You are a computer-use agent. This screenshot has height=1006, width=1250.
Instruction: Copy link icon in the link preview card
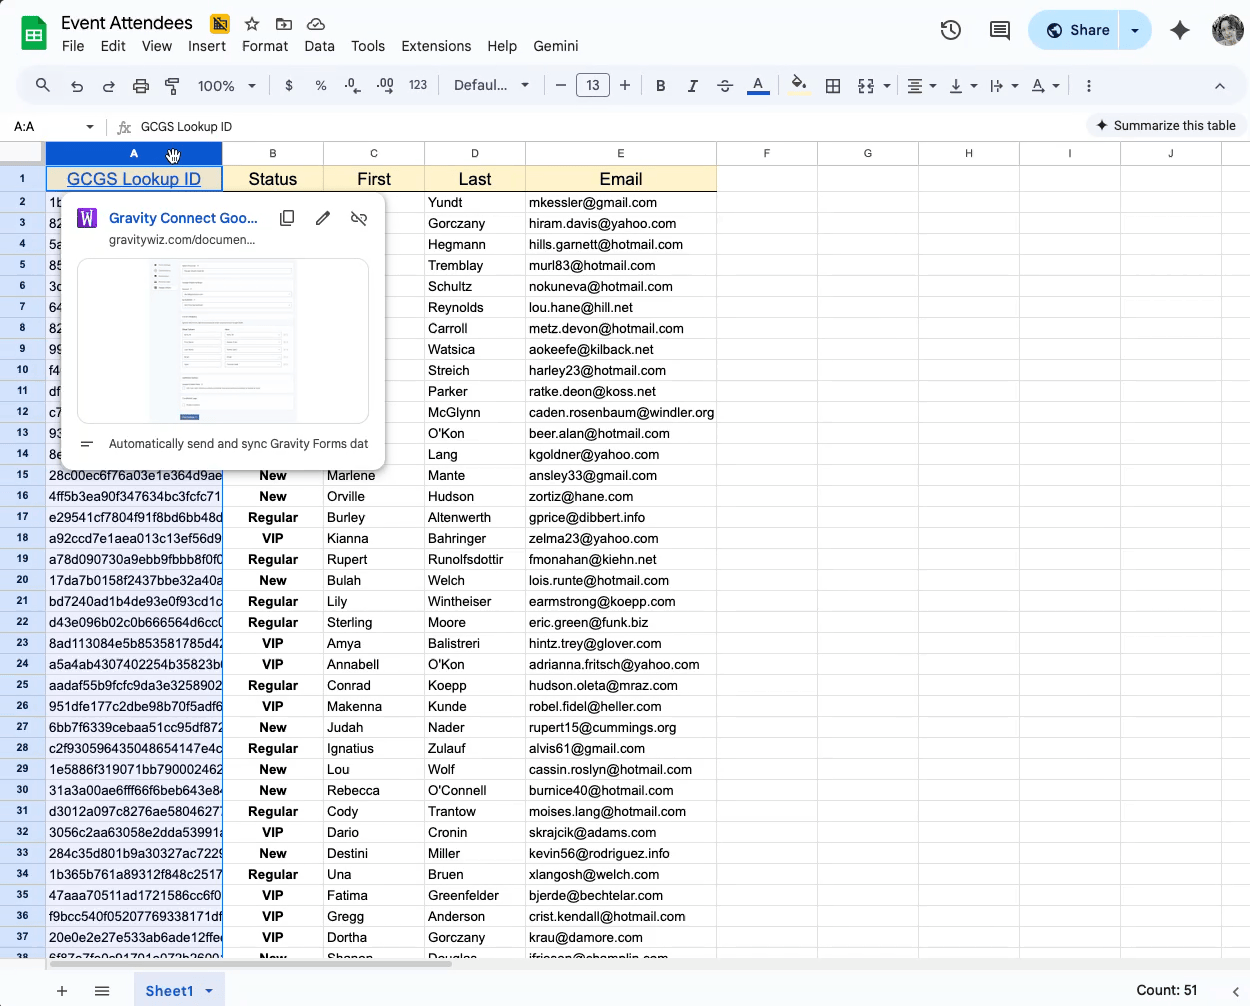287,218
